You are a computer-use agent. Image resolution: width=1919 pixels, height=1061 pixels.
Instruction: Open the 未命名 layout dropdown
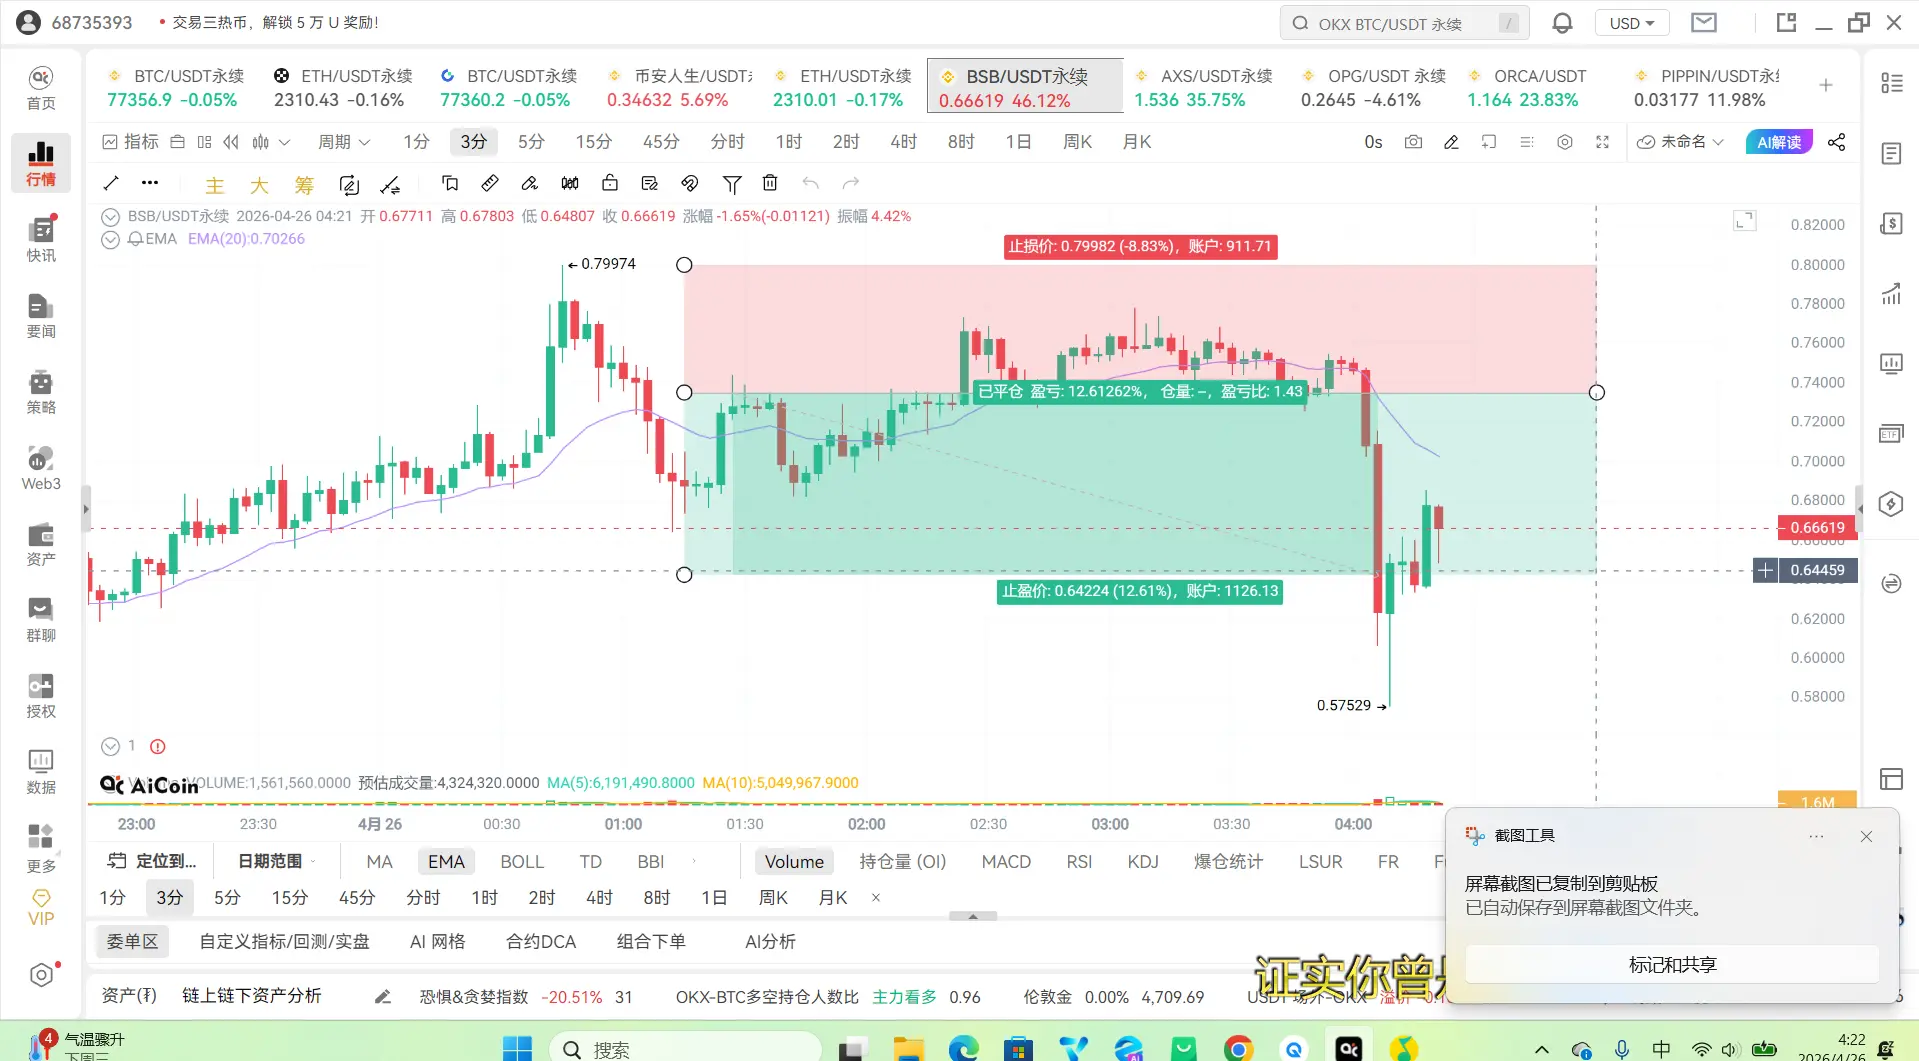[1680, 142]
